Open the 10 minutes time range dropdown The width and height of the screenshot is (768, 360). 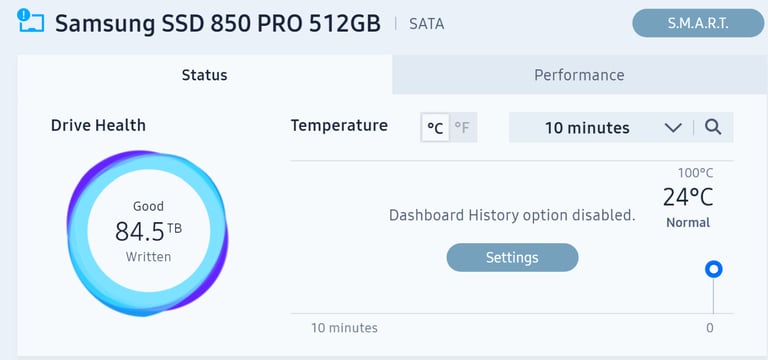[601, 127]
